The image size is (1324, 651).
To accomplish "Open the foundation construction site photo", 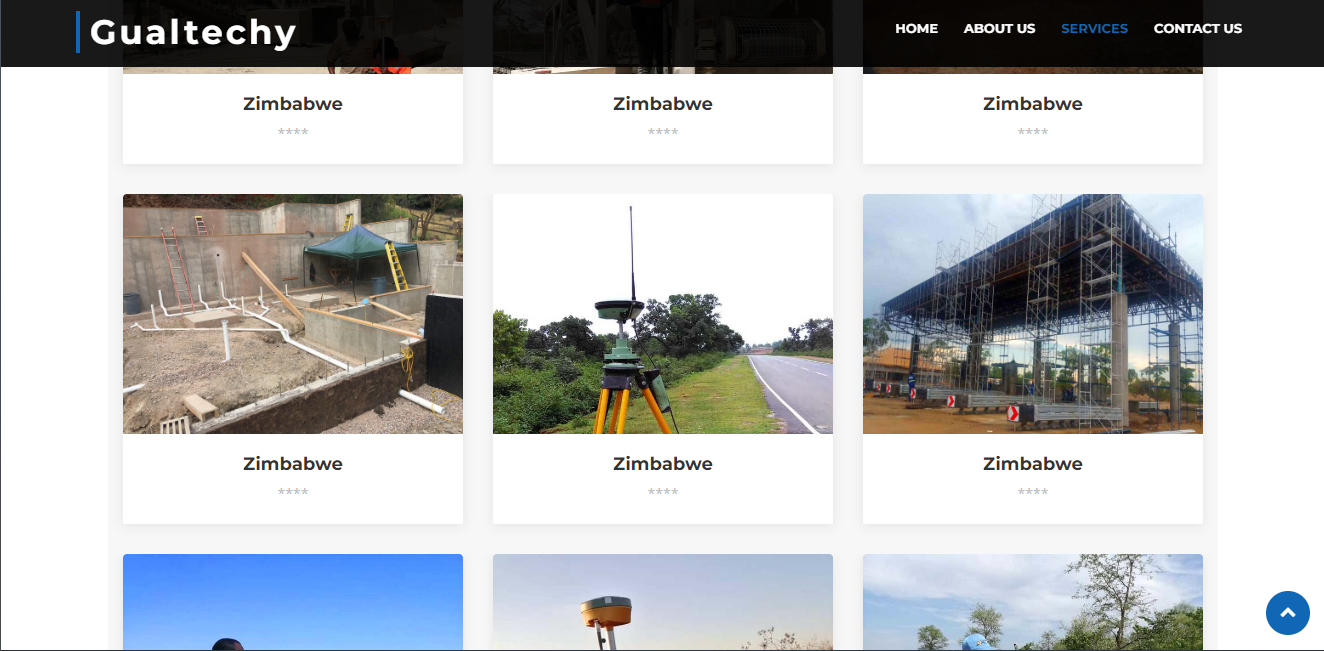I will [x=292, y=313].
